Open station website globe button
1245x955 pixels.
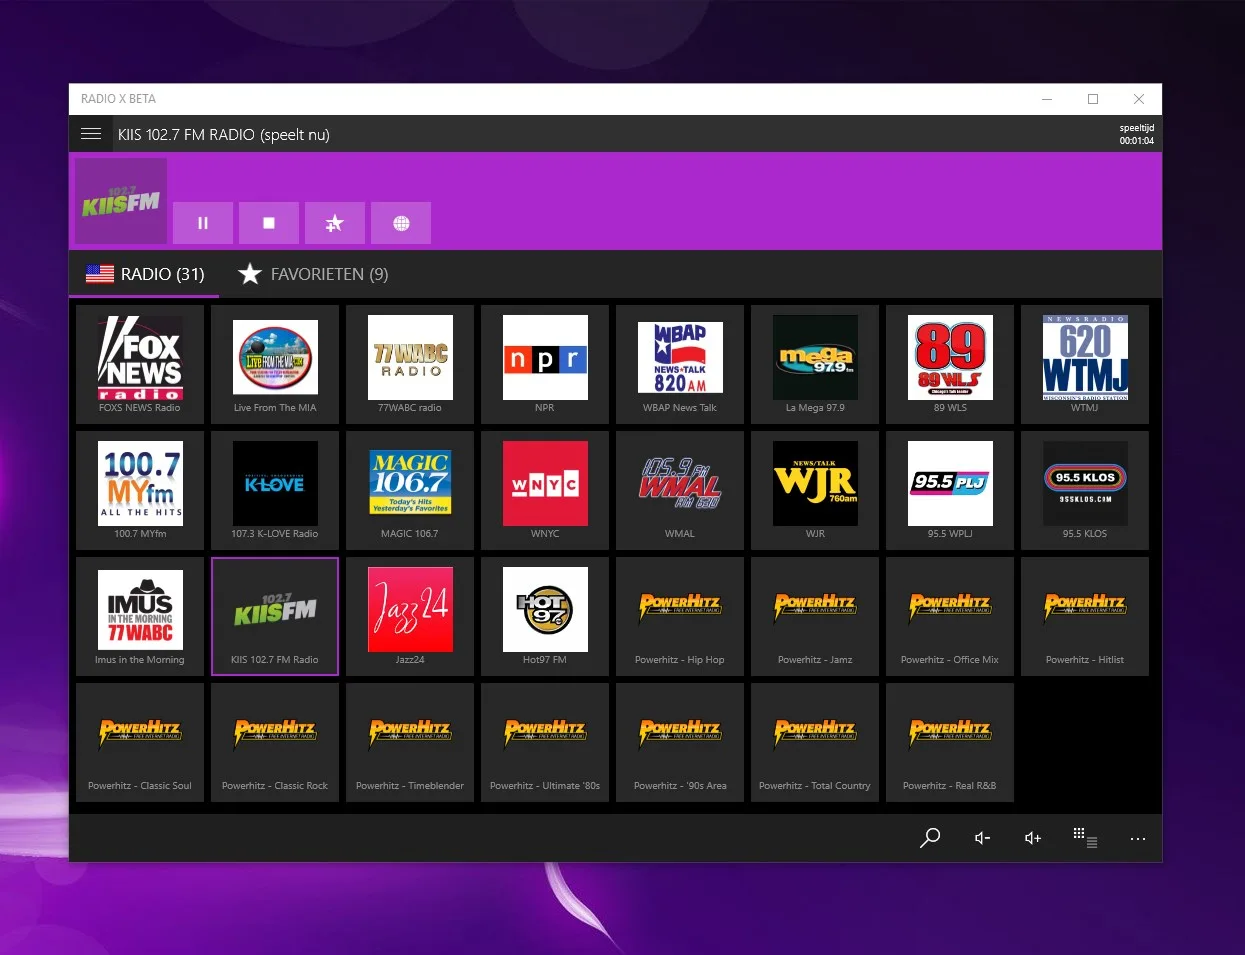tap(401, 223)
